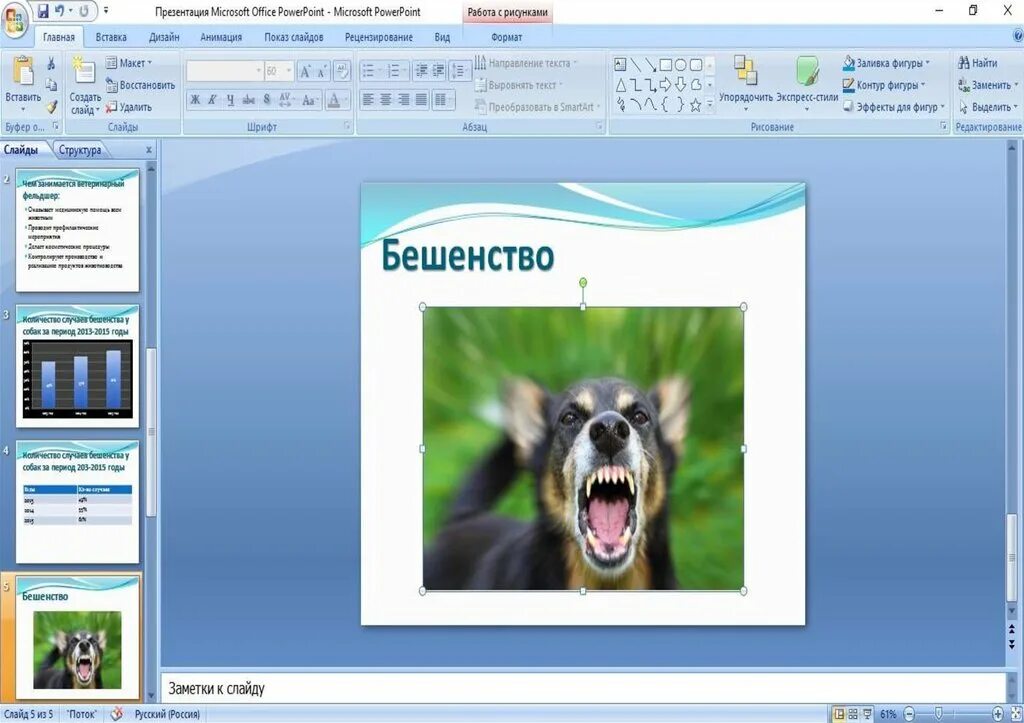Switch to the Дизайн ribbon tab
This screenshot has width=1024, height=723.
[164, 37]
